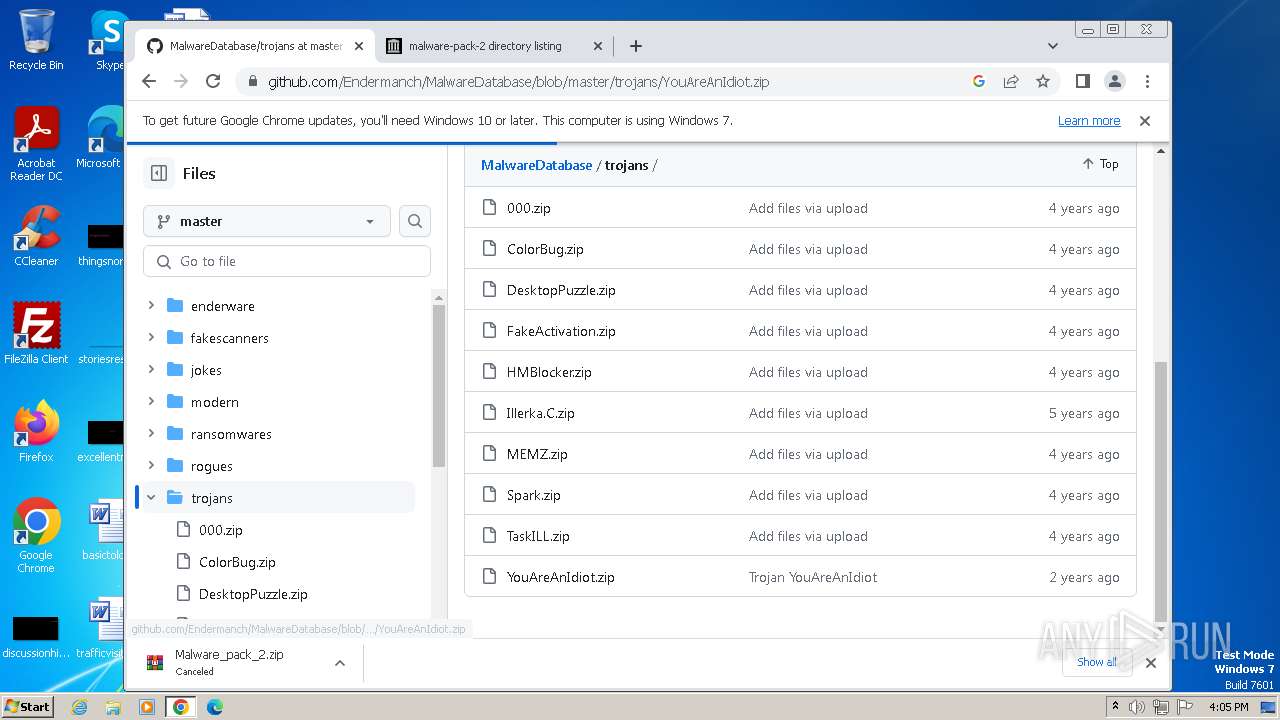Click the page vertical scrollbar

click(1161, 490)
